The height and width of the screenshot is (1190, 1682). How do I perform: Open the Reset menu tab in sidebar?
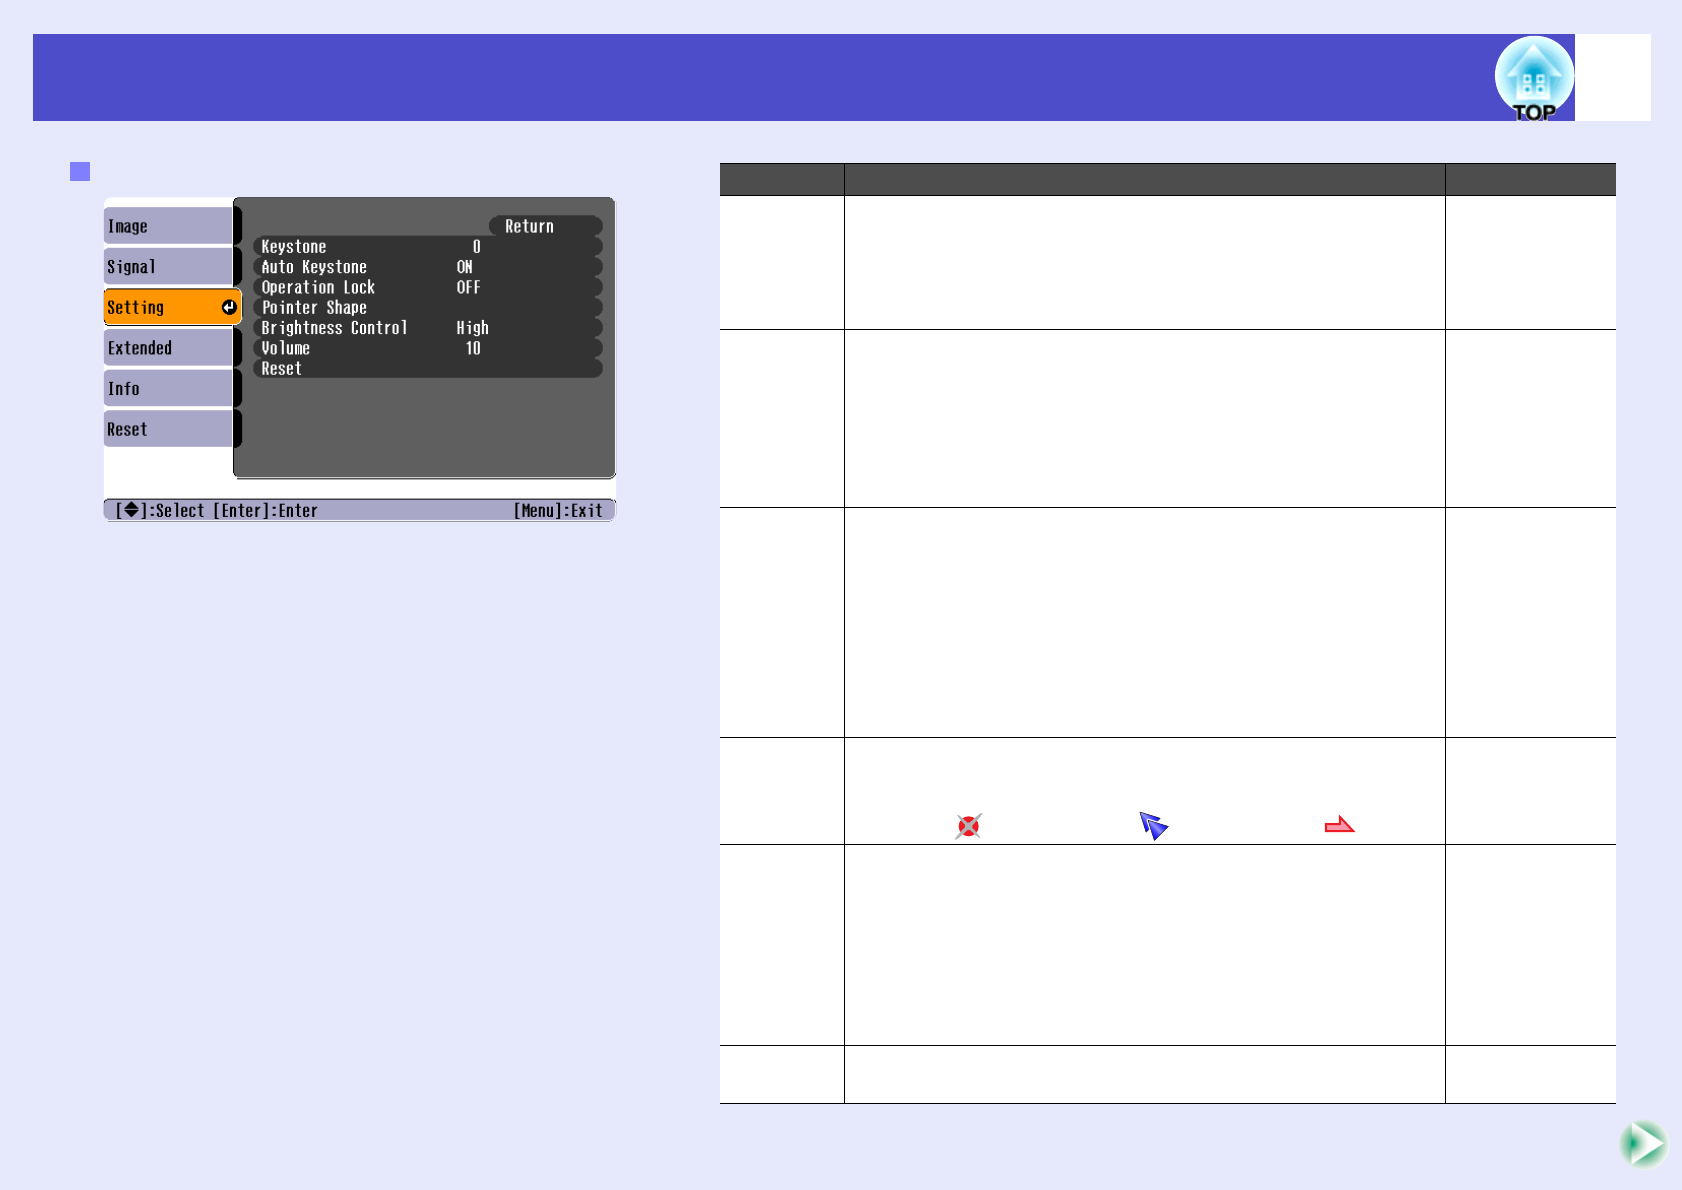(x=168, y=429)
